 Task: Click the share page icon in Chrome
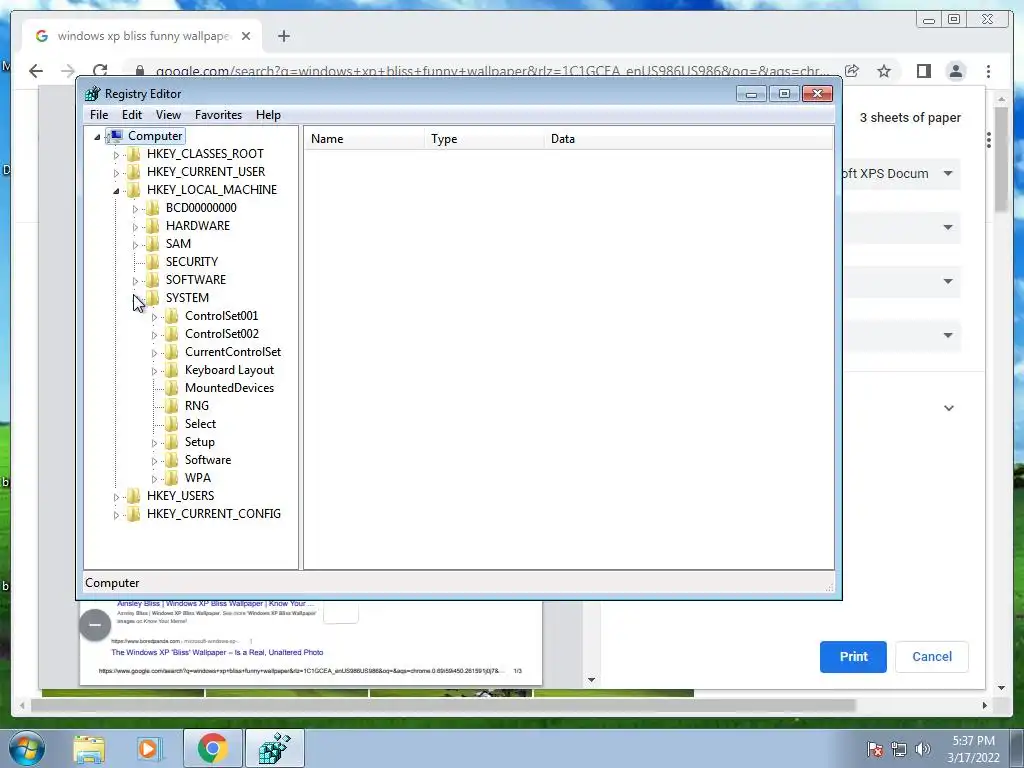[852, 71]
